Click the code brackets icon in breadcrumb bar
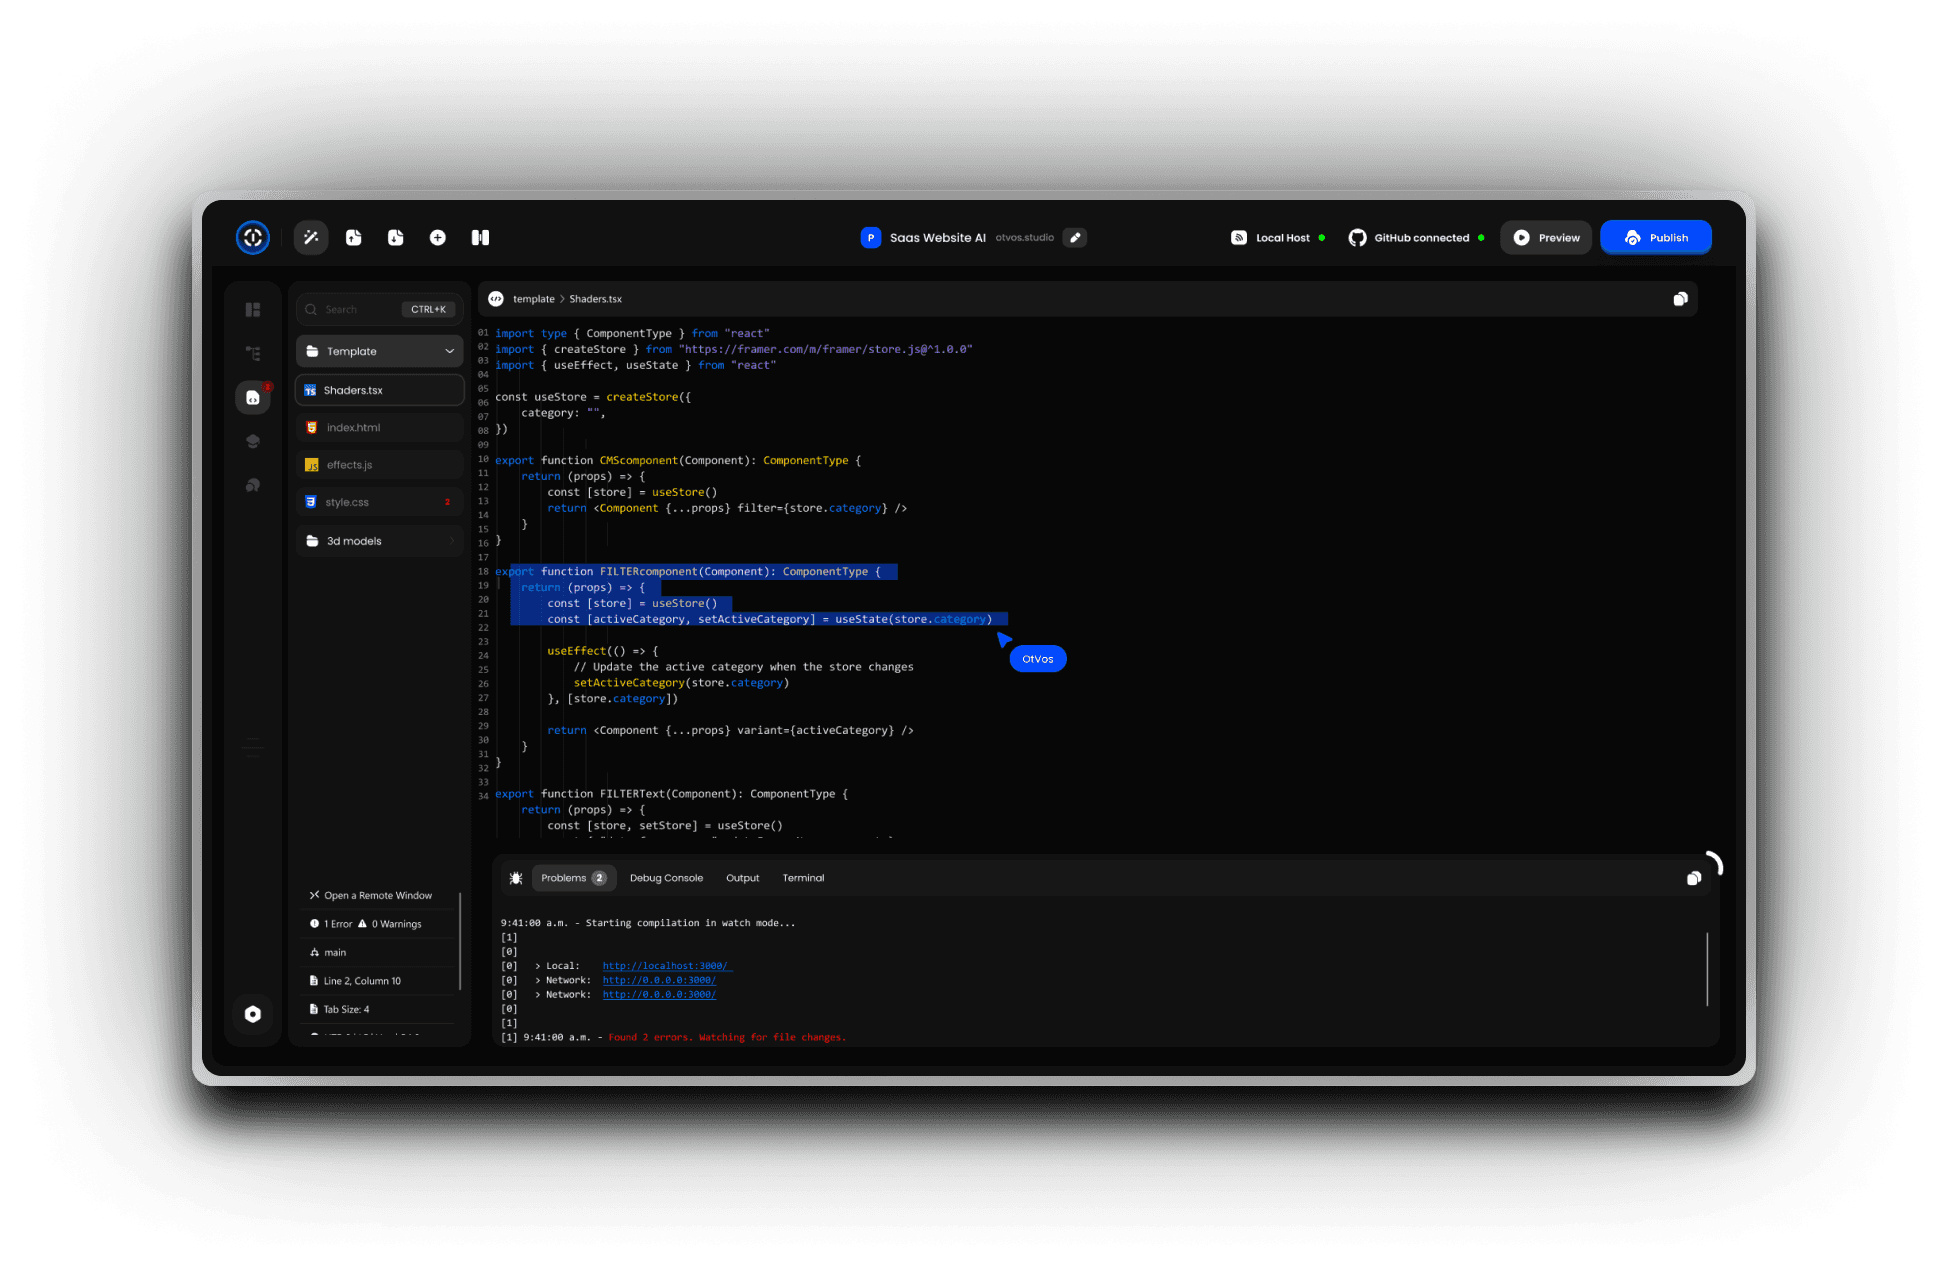 [x=496, y=299]
